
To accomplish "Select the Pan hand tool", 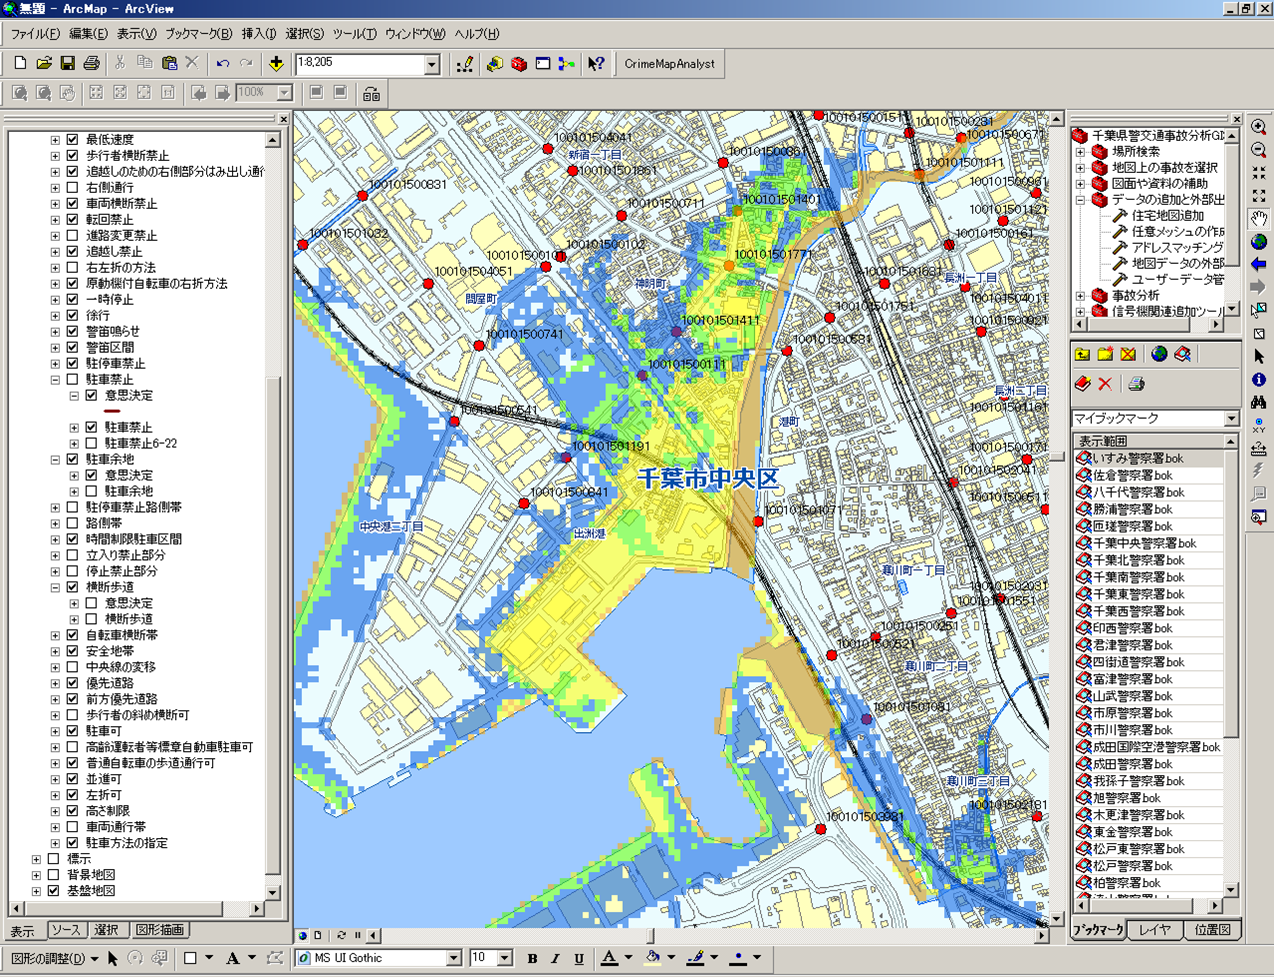I will (x=1258, y=219).
